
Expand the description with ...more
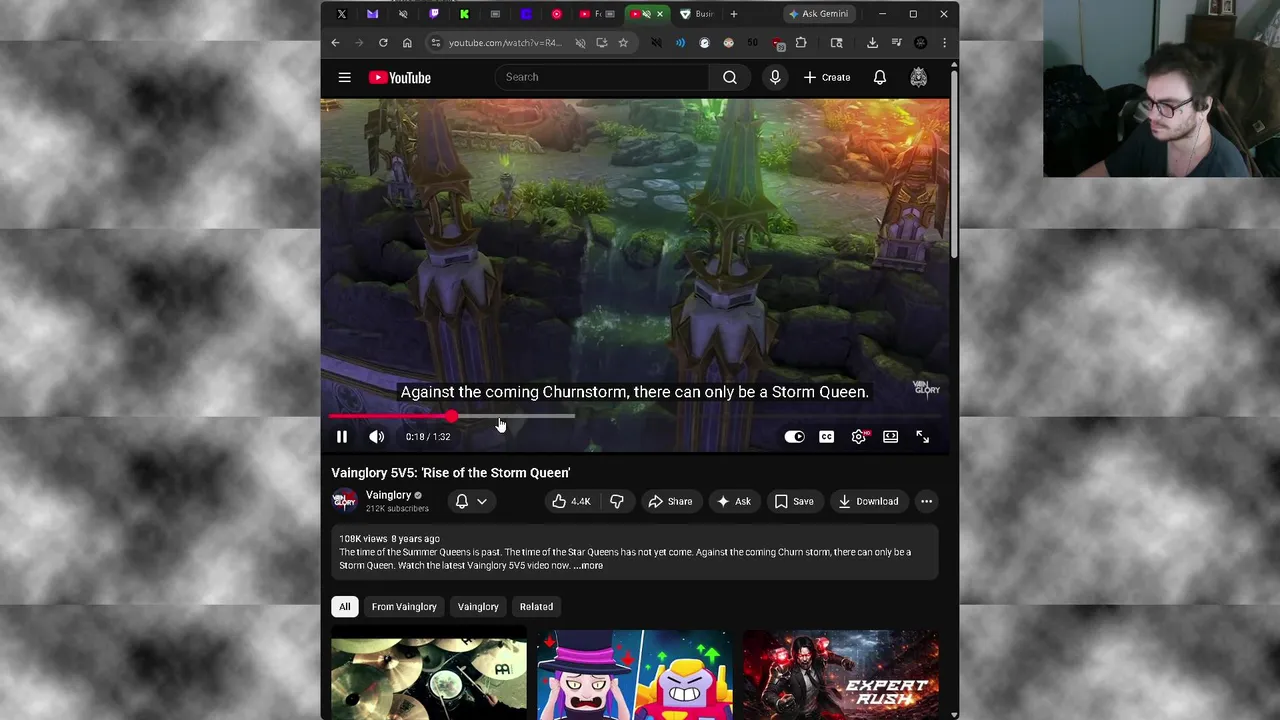[x=588, y=566]
